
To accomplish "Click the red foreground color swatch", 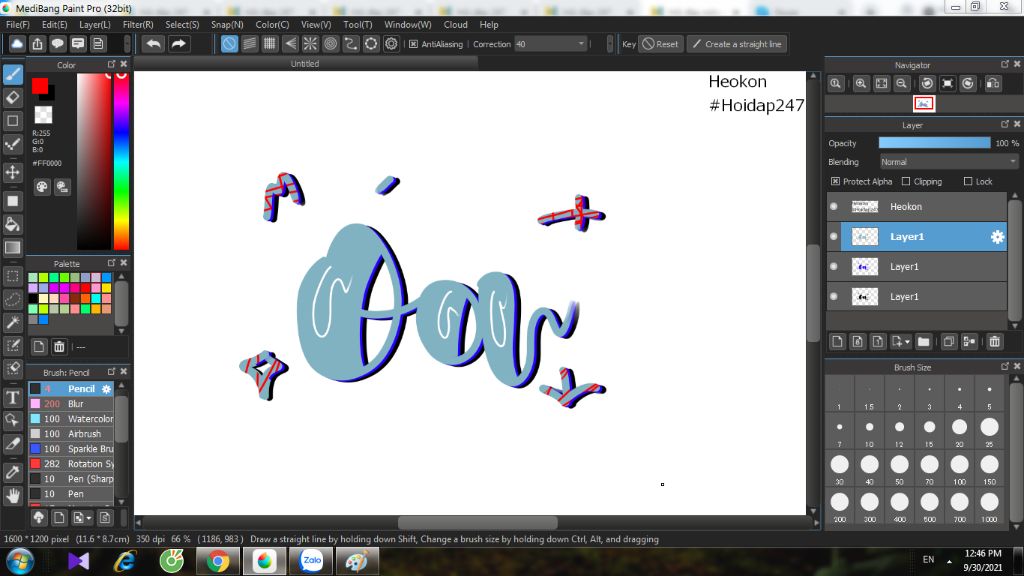I will point(40,86).
